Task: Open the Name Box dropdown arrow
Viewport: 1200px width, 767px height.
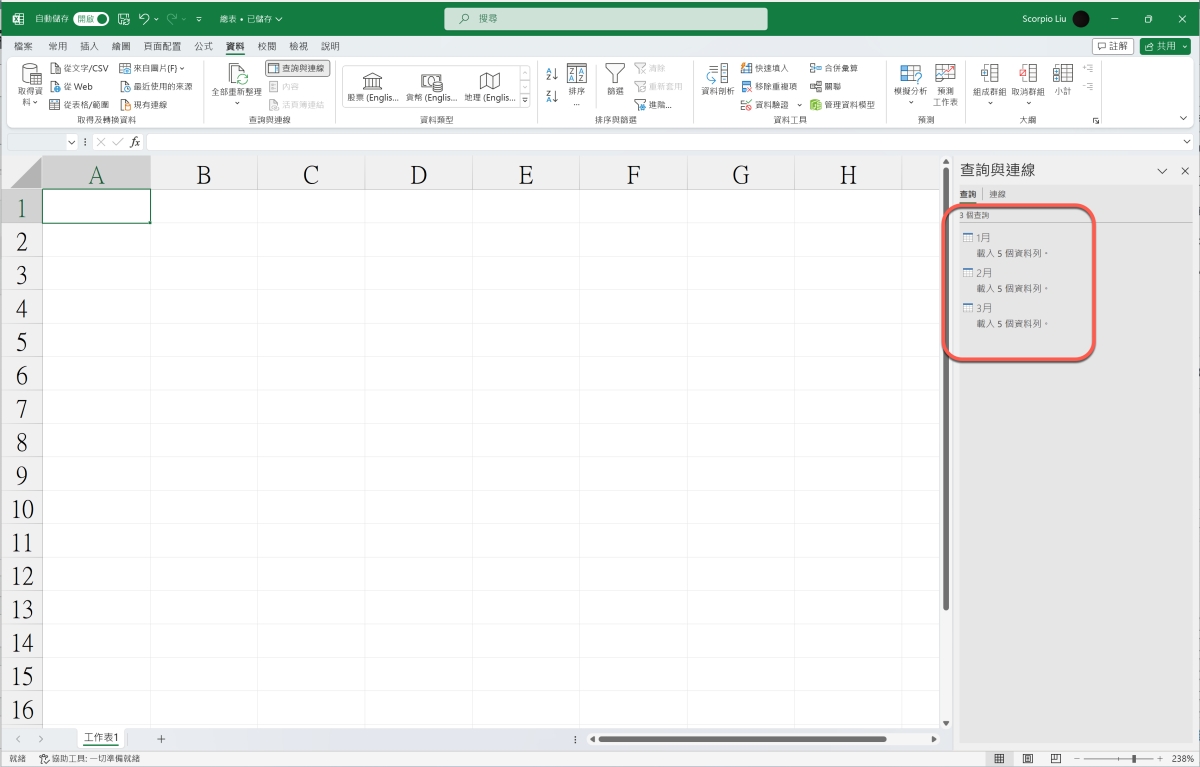Action: pyautogui.click(x=72, y=142)
